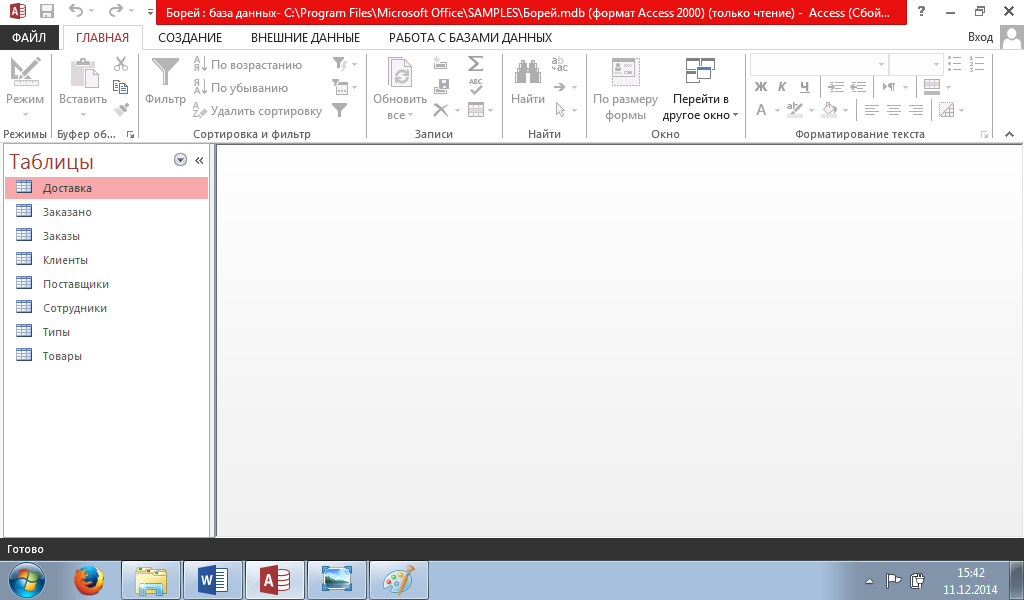Viewport: 1024px width, 600px height.
Task: Click the Sigma totals icon
Action: [x=475, y=64]
